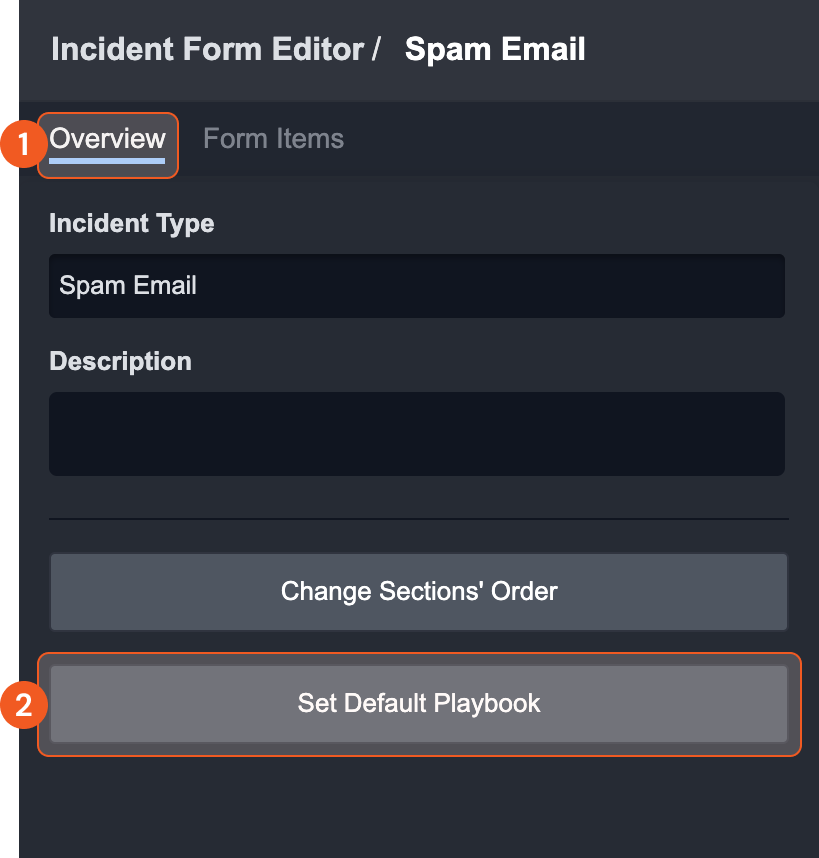Click the slash separator in the breadcrumb

[x=376, y=49]
